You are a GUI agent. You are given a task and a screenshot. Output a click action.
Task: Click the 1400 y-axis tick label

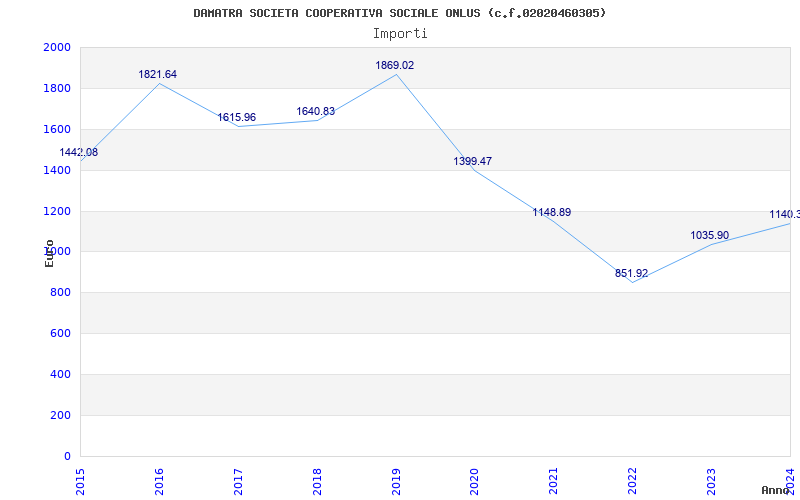coord(57,170)
